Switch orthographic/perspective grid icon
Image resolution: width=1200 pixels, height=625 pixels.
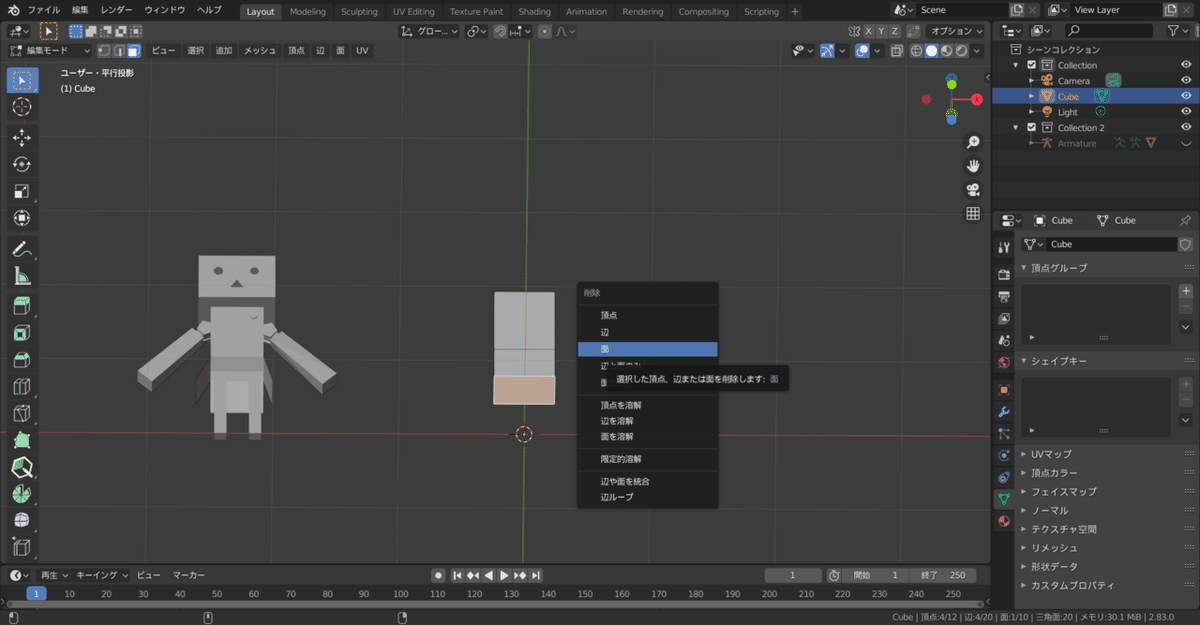pos(973,213)
